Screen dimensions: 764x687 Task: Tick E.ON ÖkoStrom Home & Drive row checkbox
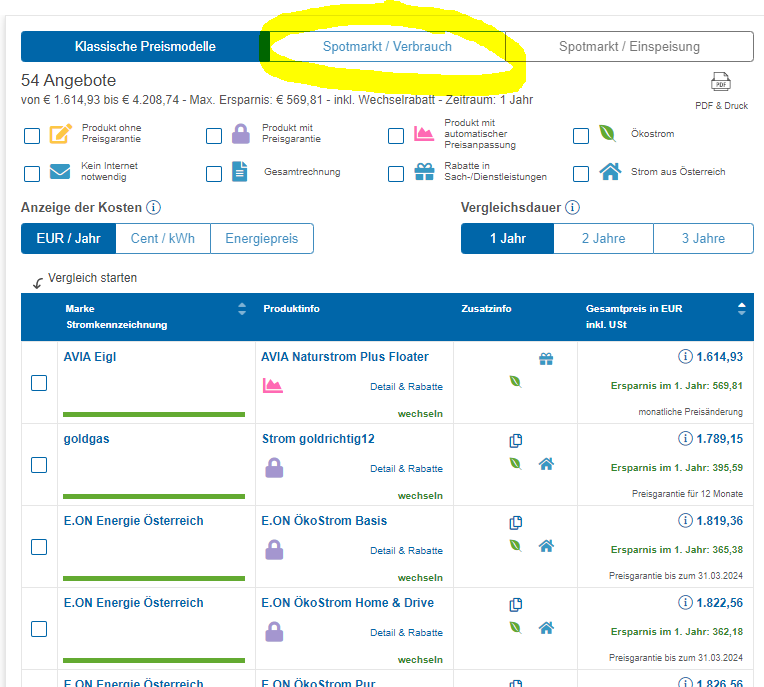39,629
